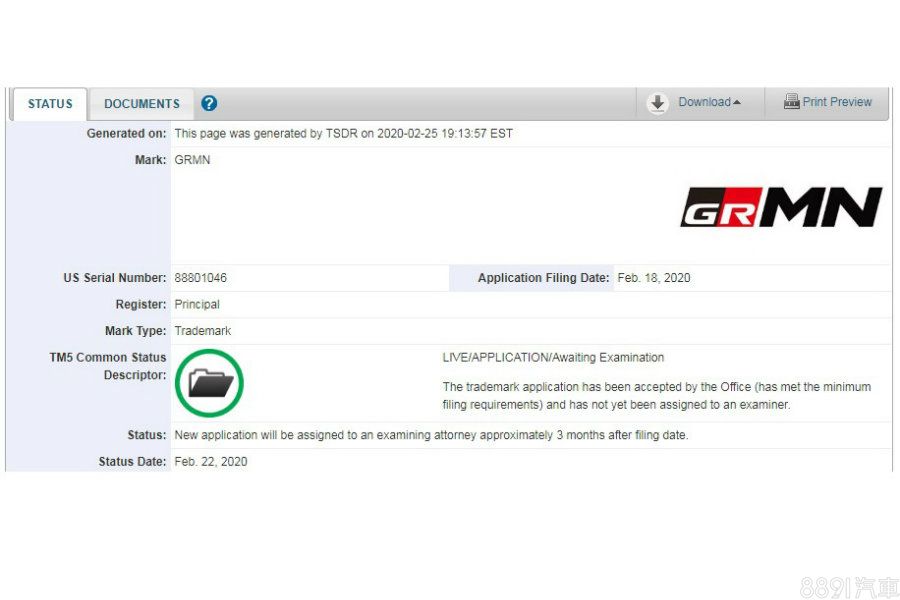900x600 pixels.
Task: Click the Application Filing Date label
Action: tap(544, 278)
